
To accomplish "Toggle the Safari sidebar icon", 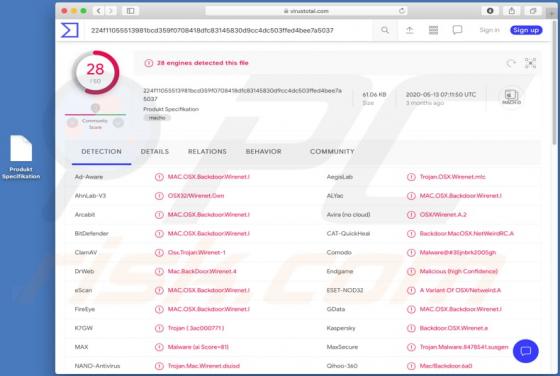I will 130,11.
